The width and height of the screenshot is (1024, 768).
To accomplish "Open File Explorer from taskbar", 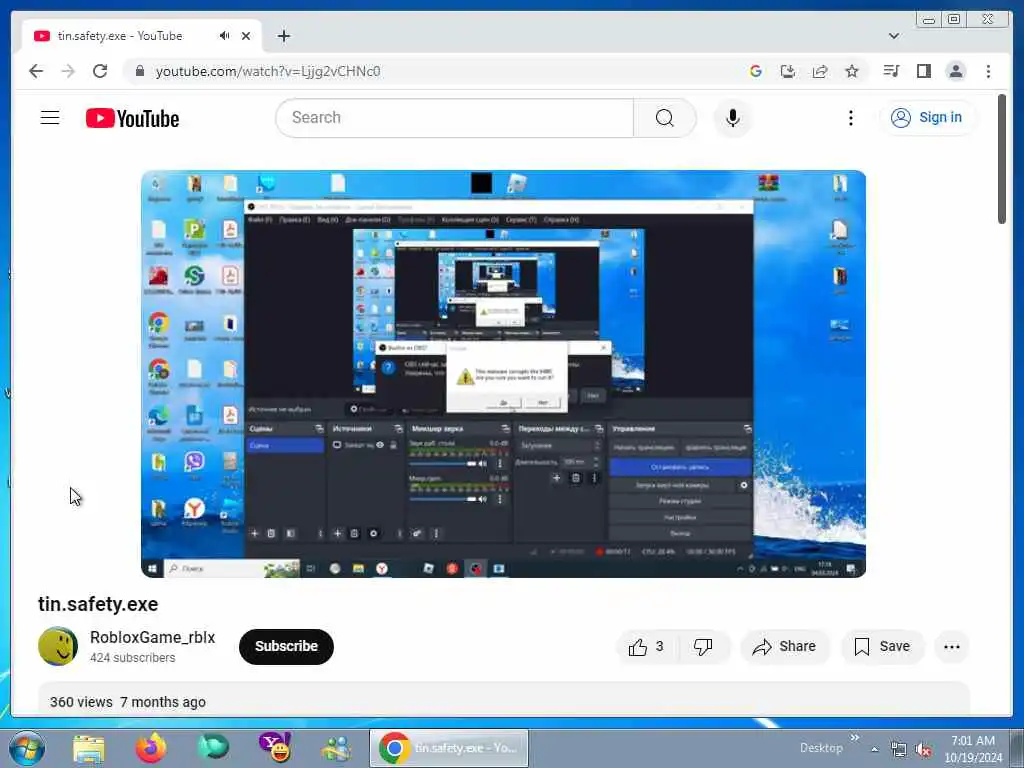I will click(x=89, y=748).
